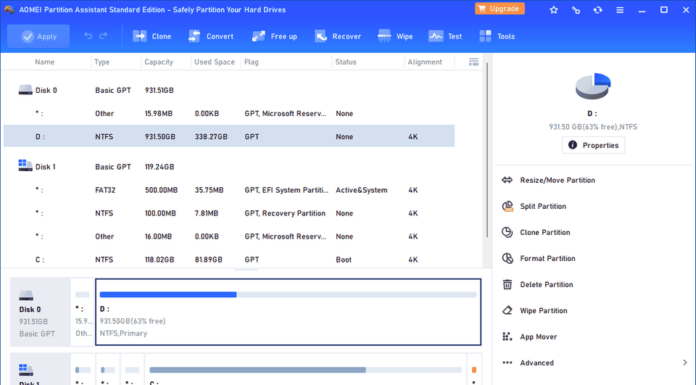Select the 100.00MB Recovery Partition row
The image size is (696, 385).
[229, 213]
